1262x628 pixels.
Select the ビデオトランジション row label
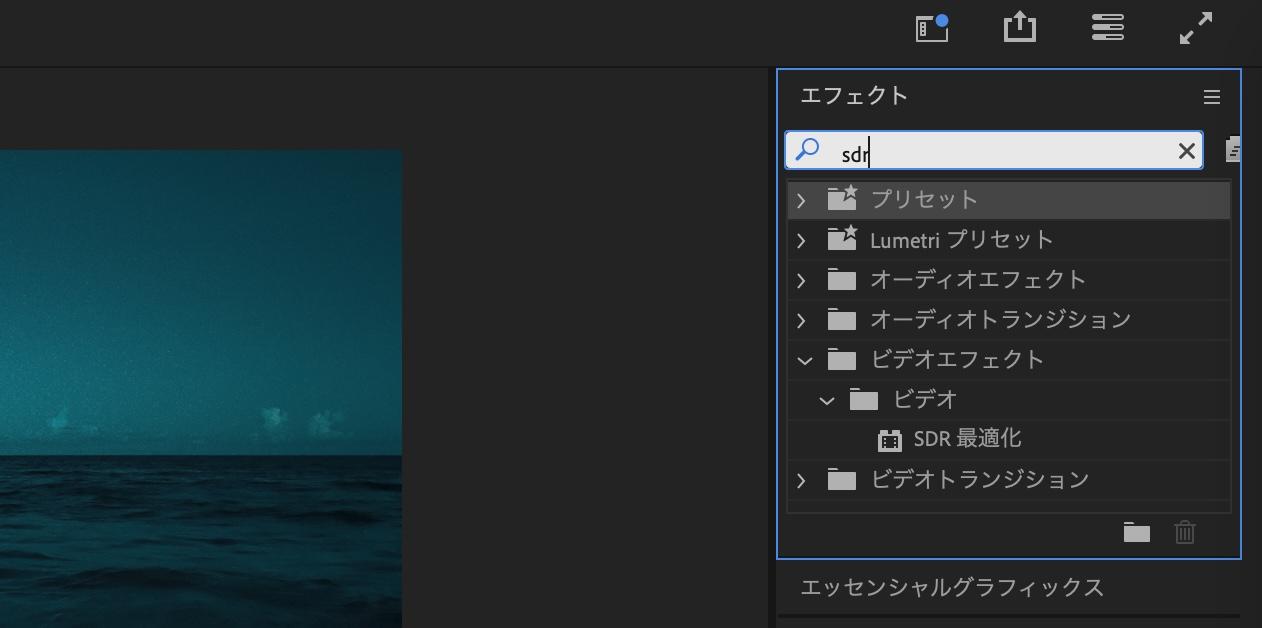[x=980, y=480]
